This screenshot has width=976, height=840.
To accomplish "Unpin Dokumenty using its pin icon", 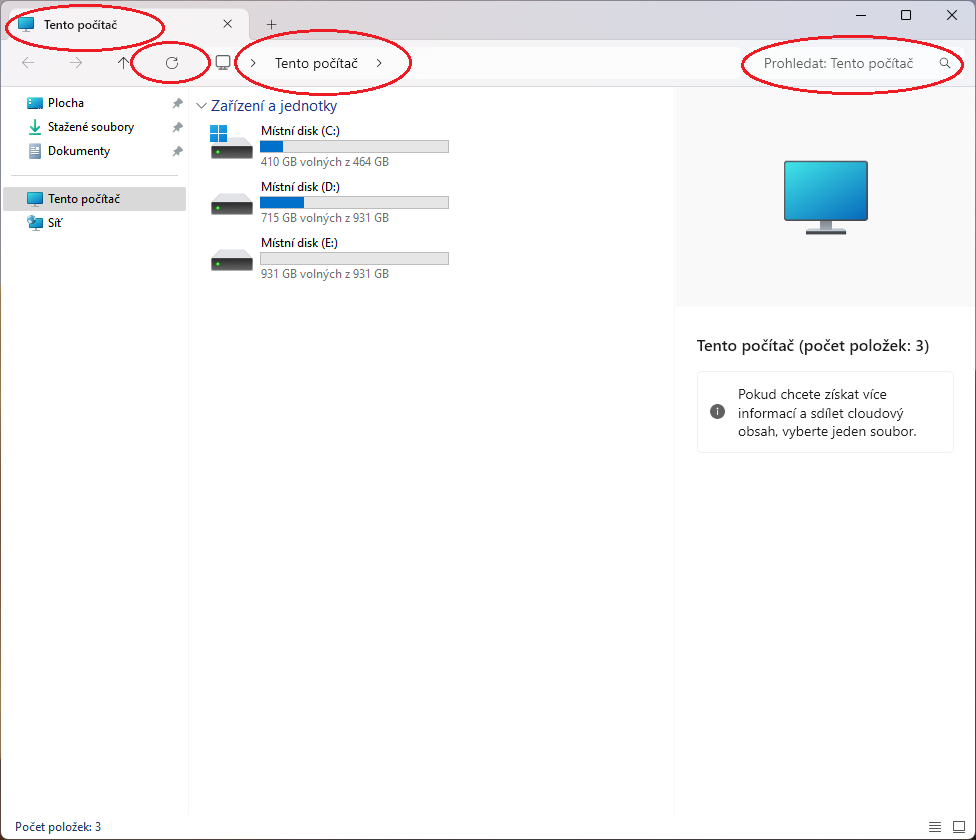I will [177, 151].
